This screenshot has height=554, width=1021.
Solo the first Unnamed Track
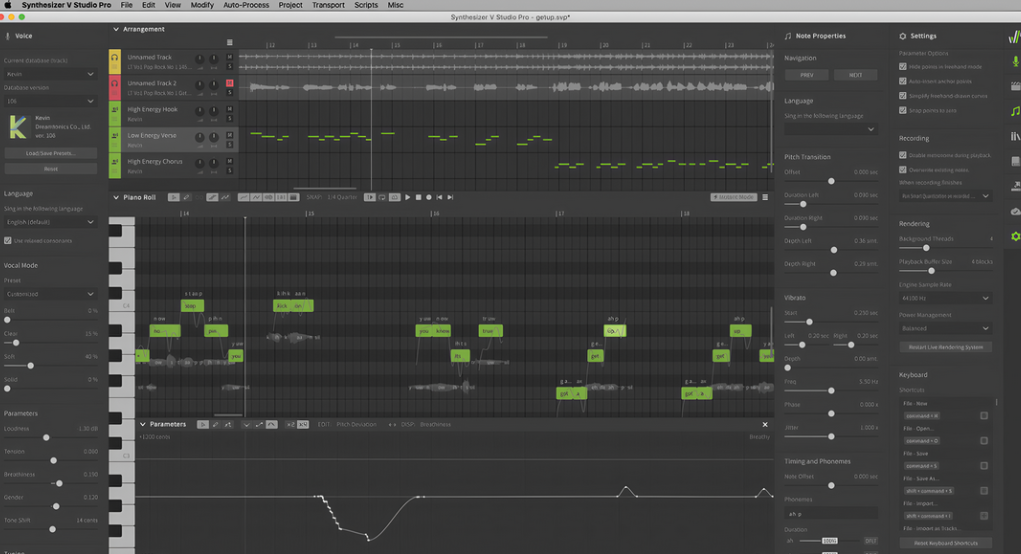pyautogui.click(x=229, y=66)
